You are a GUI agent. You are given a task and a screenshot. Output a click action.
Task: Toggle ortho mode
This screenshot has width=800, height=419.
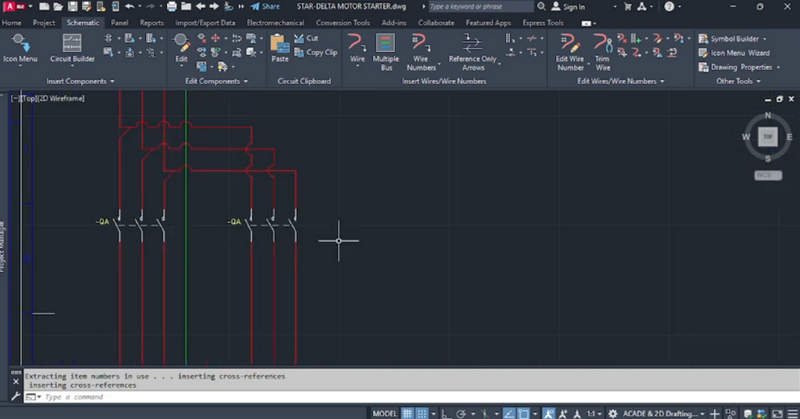[445, 413]
